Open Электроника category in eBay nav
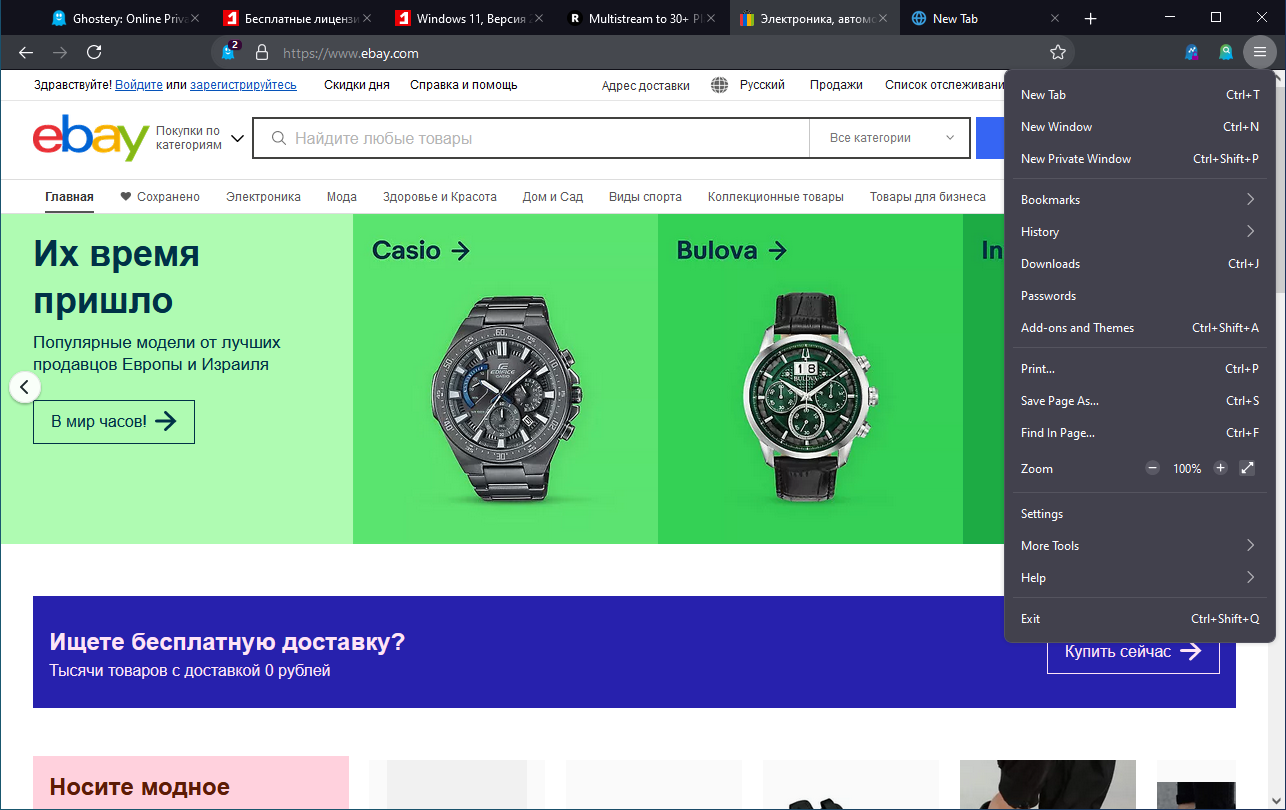1286x810 pixels. [x=263, y=197]
